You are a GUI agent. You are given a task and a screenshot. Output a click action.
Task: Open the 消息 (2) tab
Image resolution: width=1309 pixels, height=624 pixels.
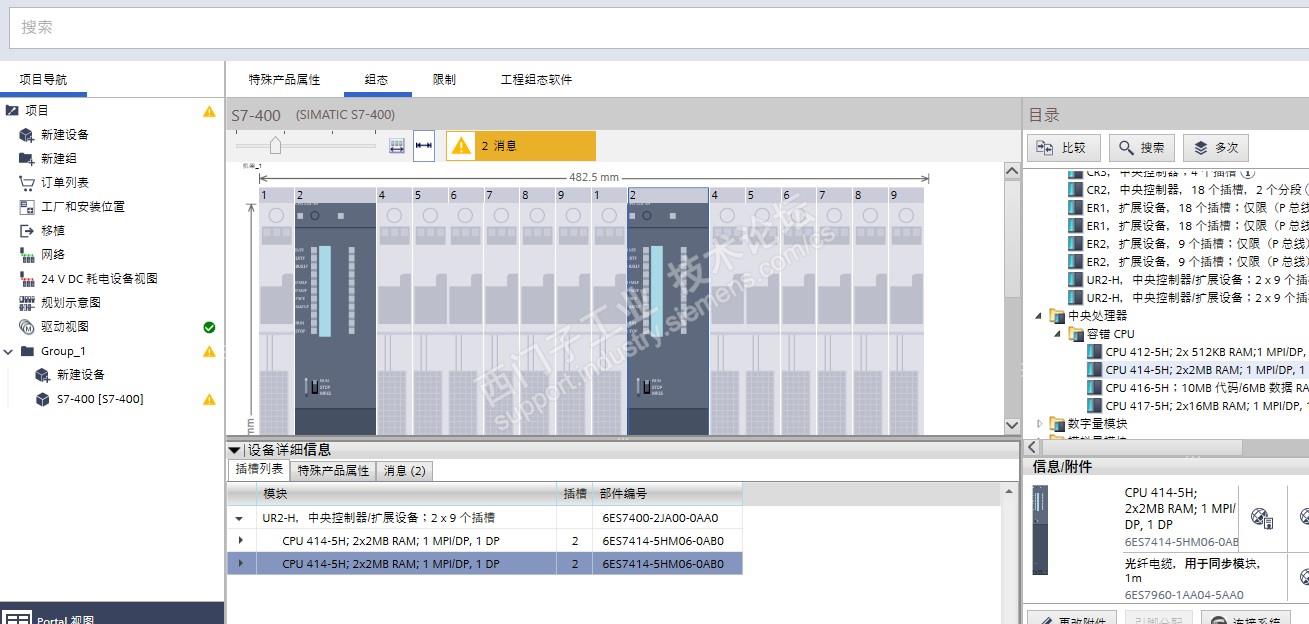pyautogui.click(x=404, y=470)
